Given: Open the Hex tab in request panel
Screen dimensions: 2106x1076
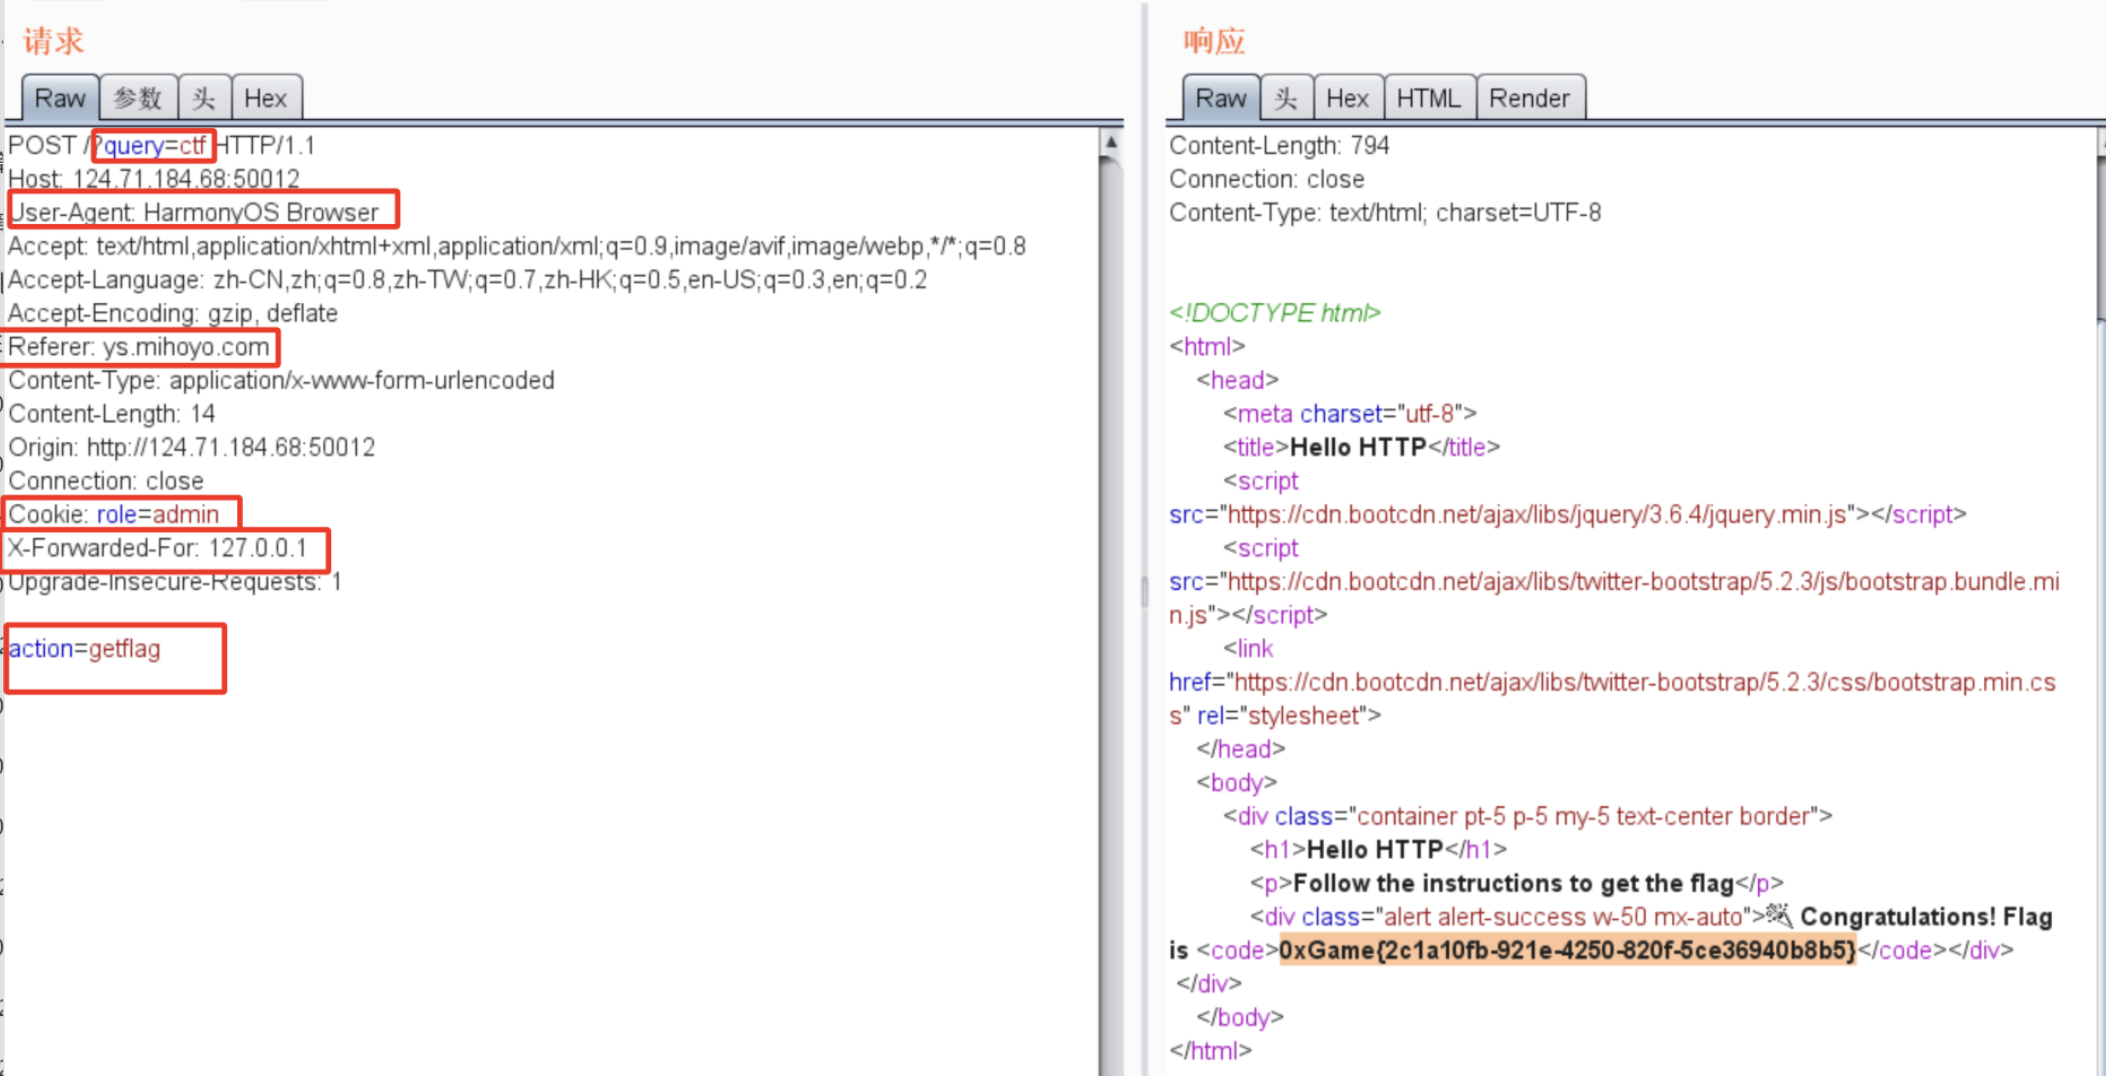Looking at the screenshot, I should coord(266,98).
